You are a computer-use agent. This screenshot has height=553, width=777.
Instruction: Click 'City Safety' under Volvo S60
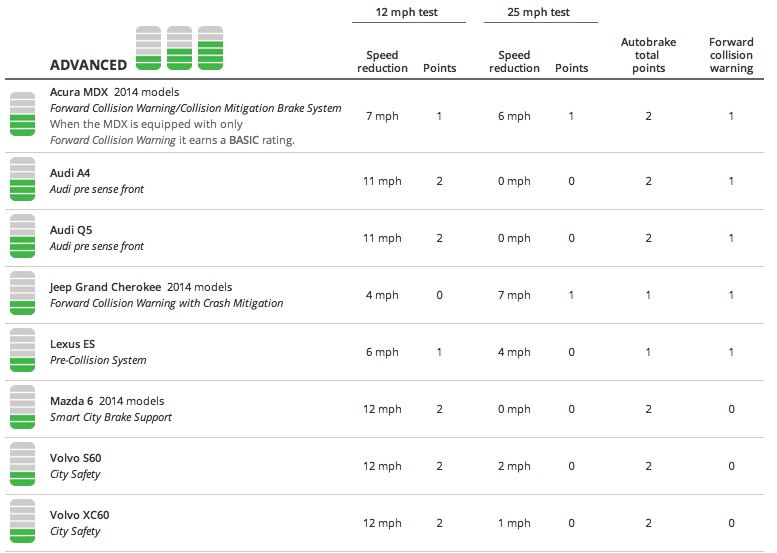[x=75, y=474]
